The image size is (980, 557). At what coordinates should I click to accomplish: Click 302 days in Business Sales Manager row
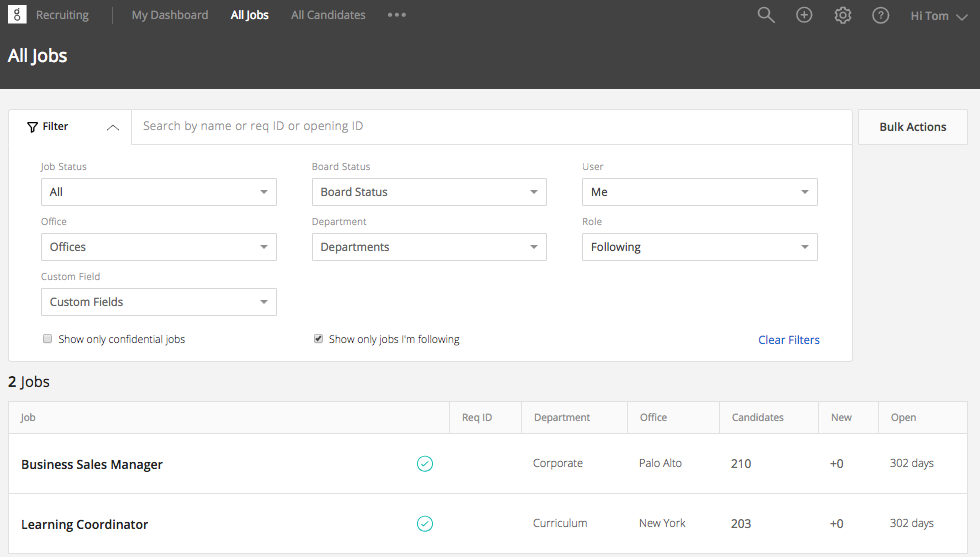tap(912, 463)
